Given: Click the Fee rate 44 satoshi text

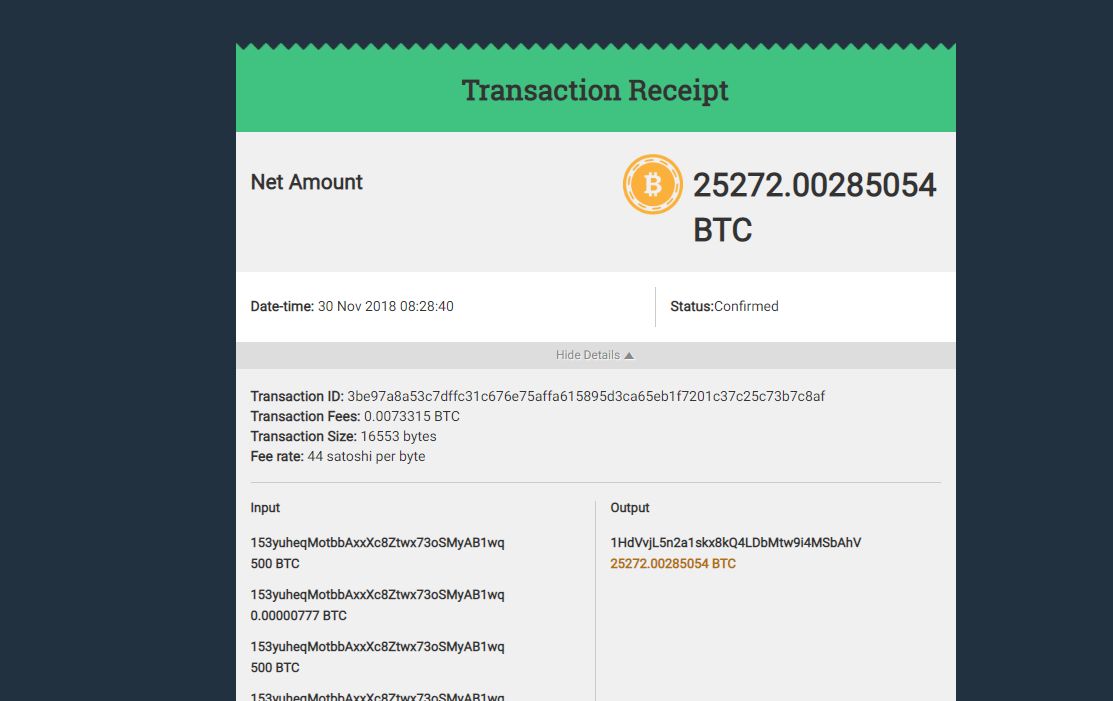Looking at the screenshot, I should click(338, 456).
